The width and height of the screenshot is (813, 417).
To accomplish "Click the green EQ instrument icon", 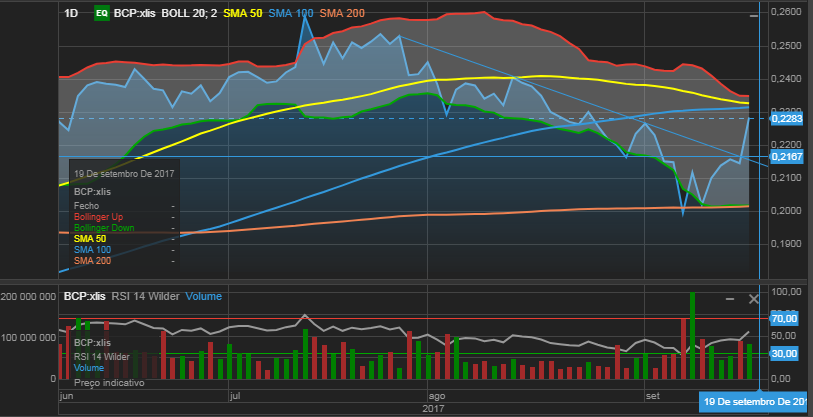I will (101, 13).
